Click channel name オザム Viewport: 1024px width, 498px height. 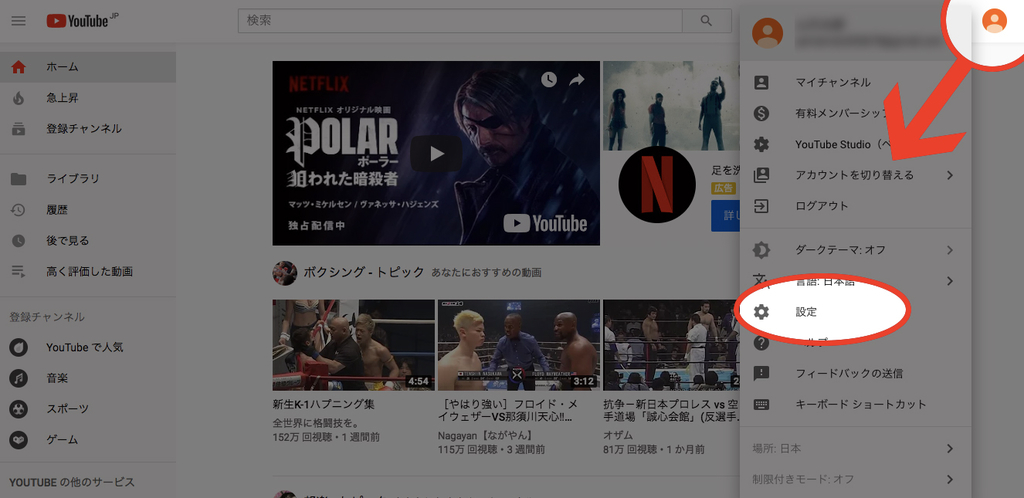pyautogui.click(x=618, y=435)
